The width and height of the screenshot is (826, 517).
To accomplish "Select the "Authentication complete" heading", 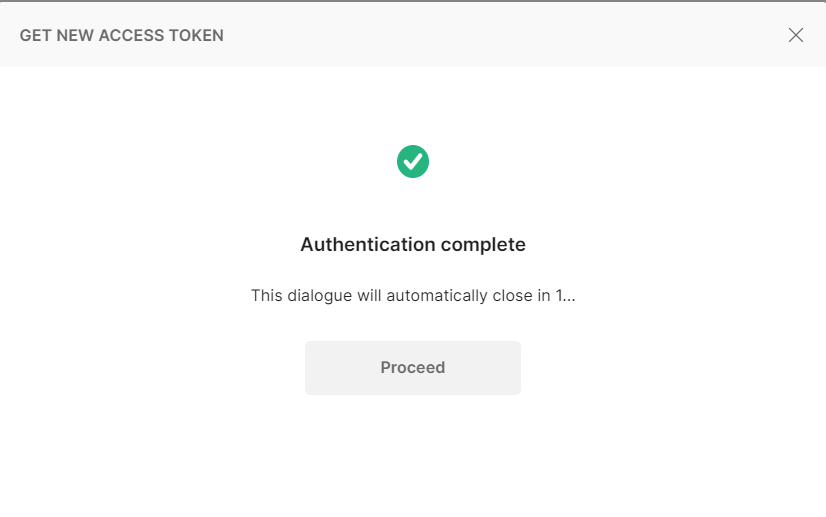I will click(412, 244).
